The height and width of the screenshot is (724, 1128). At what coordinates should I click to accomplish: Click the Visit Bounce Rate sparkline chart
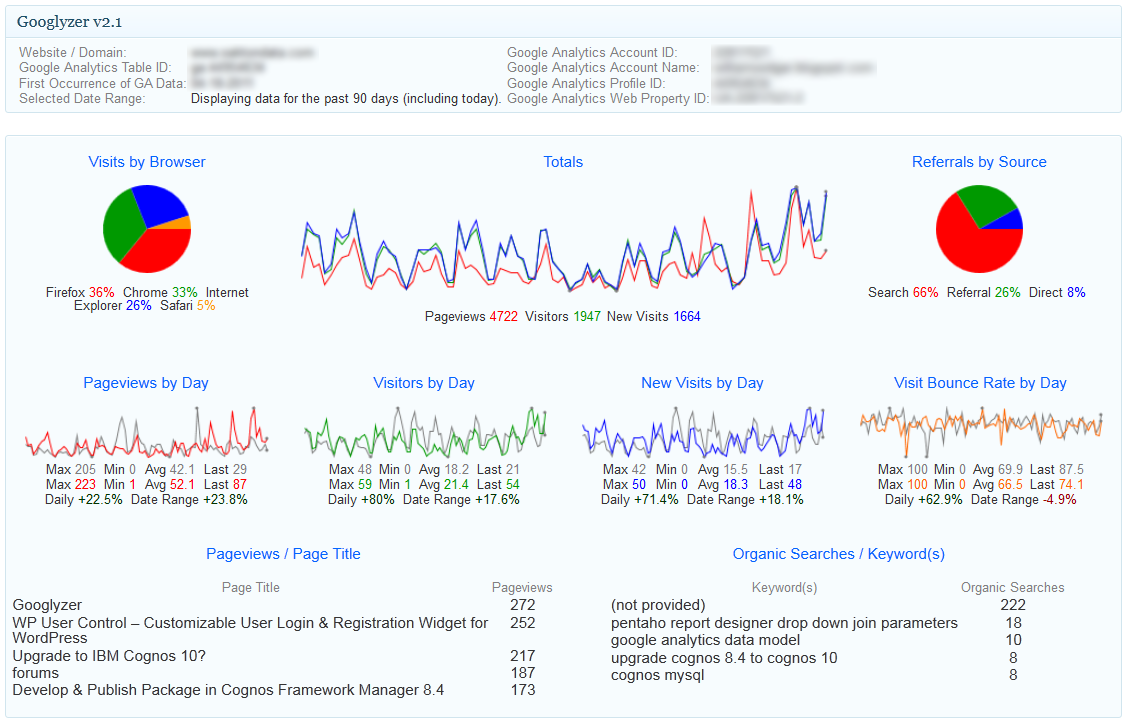[981, 433]
